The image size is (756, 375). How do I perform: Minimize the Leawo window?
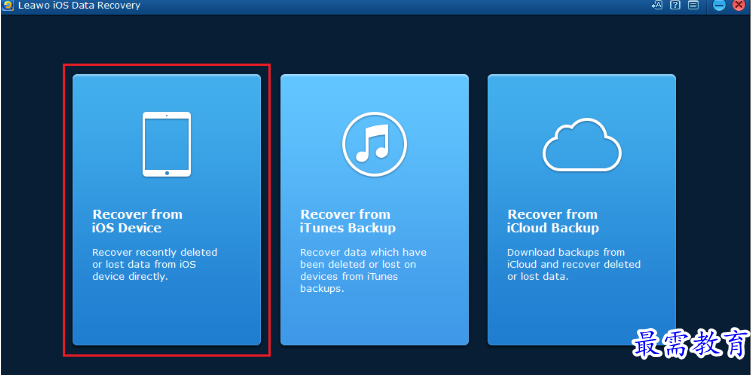719,5
